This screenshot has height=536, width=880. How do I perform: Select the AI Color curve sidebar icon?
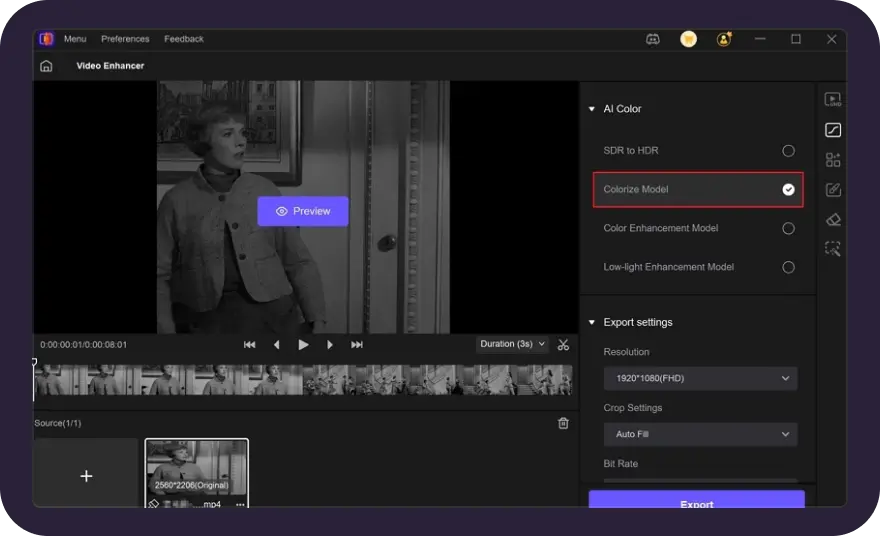pos(832,130)
